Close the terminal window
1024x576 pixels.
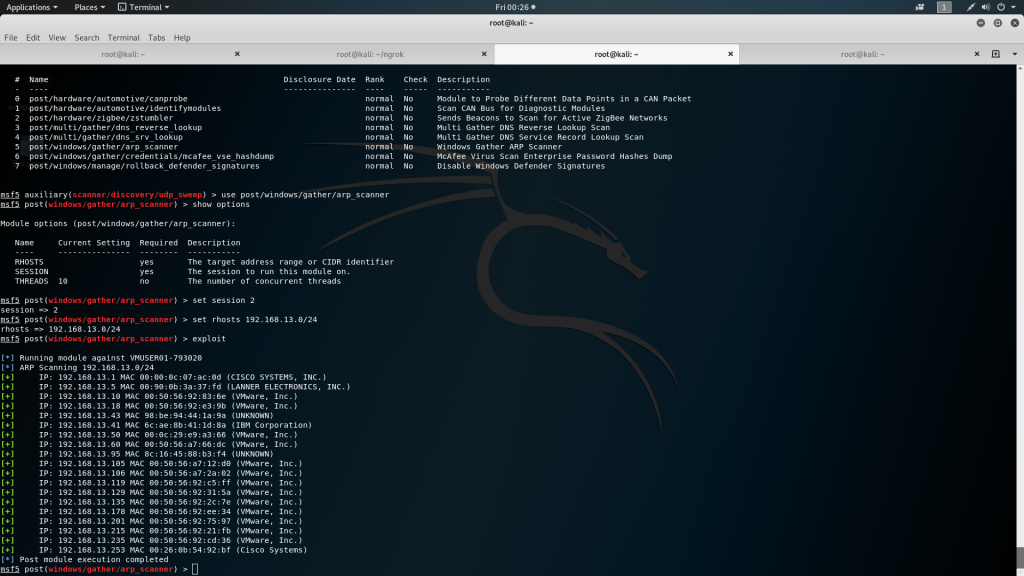[x=1014, y=23]
